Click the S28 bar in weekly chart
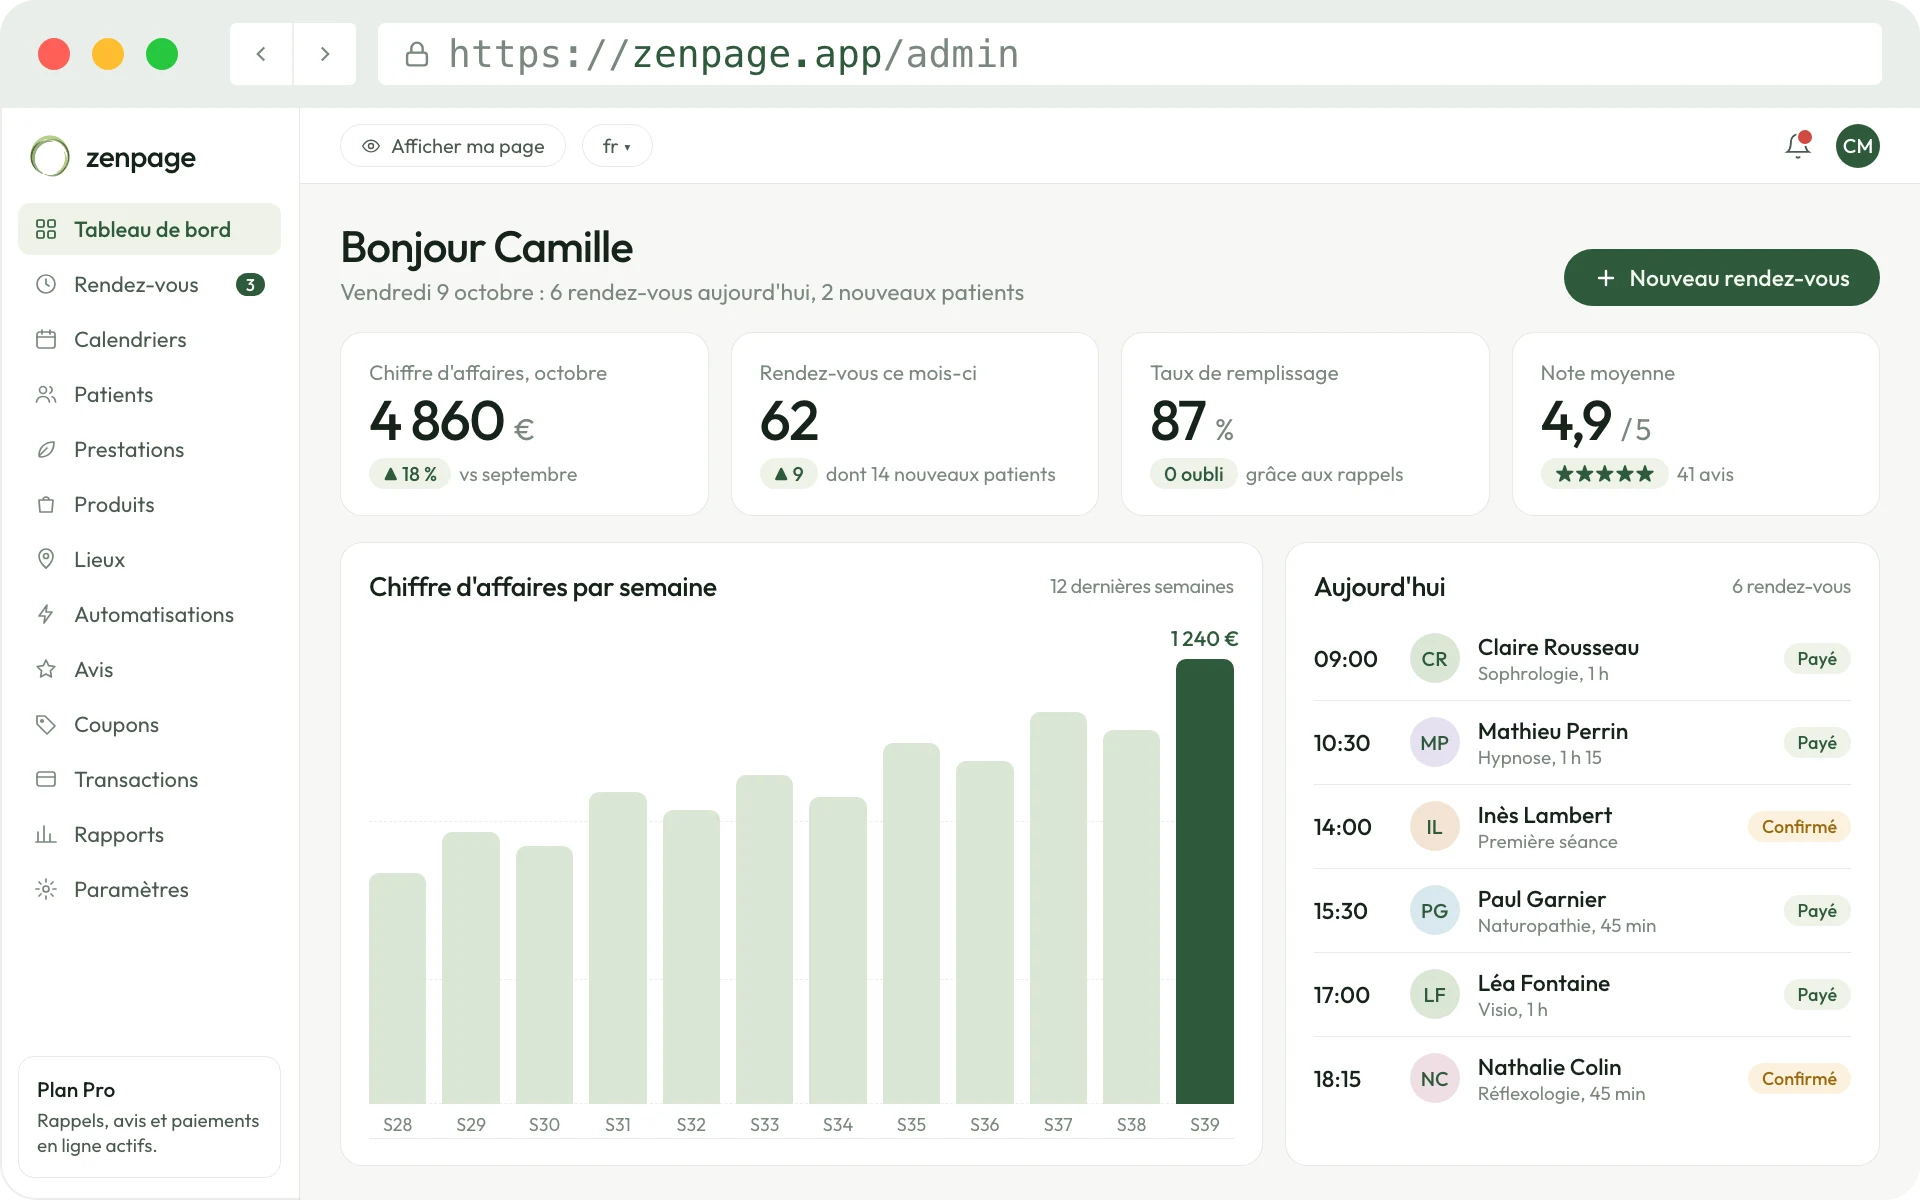This screenshot has width=1920, height=1200. click(397, 988)
